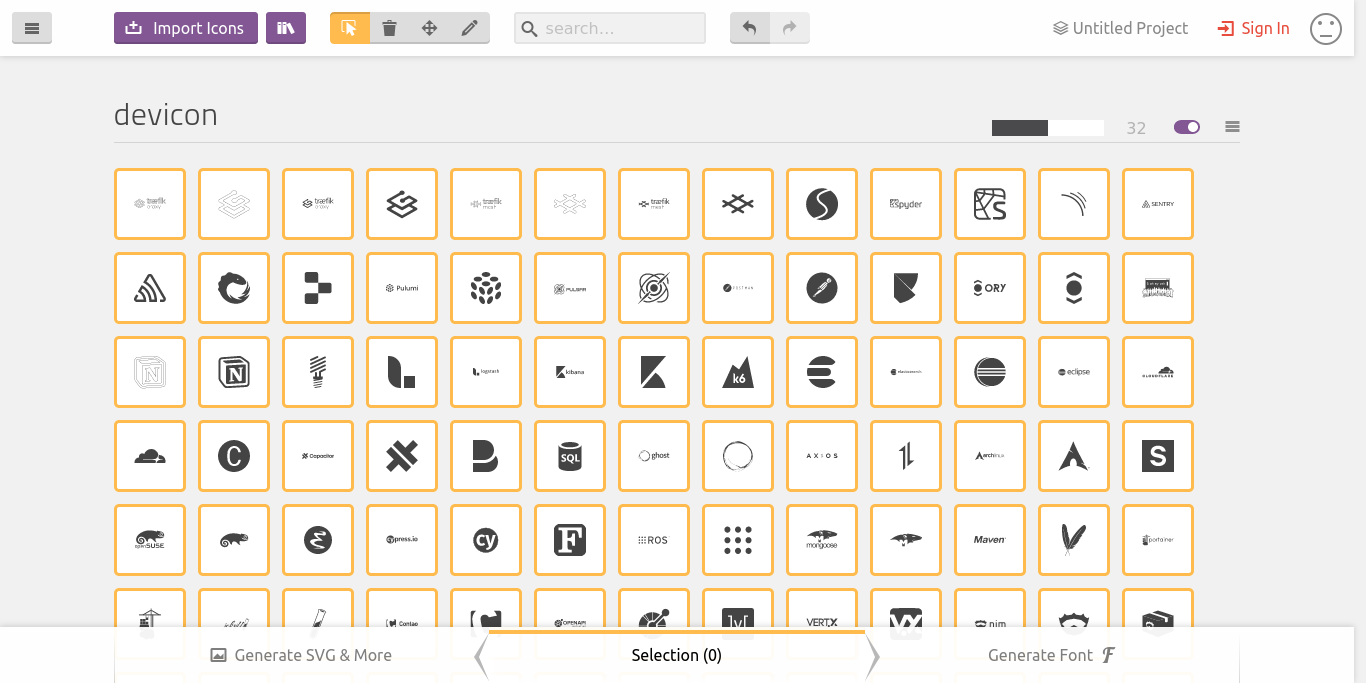Image resolution: width=1366 pixels, height=683 pixels.
Task: Focus the icon search field
Action: click(610, 28)
